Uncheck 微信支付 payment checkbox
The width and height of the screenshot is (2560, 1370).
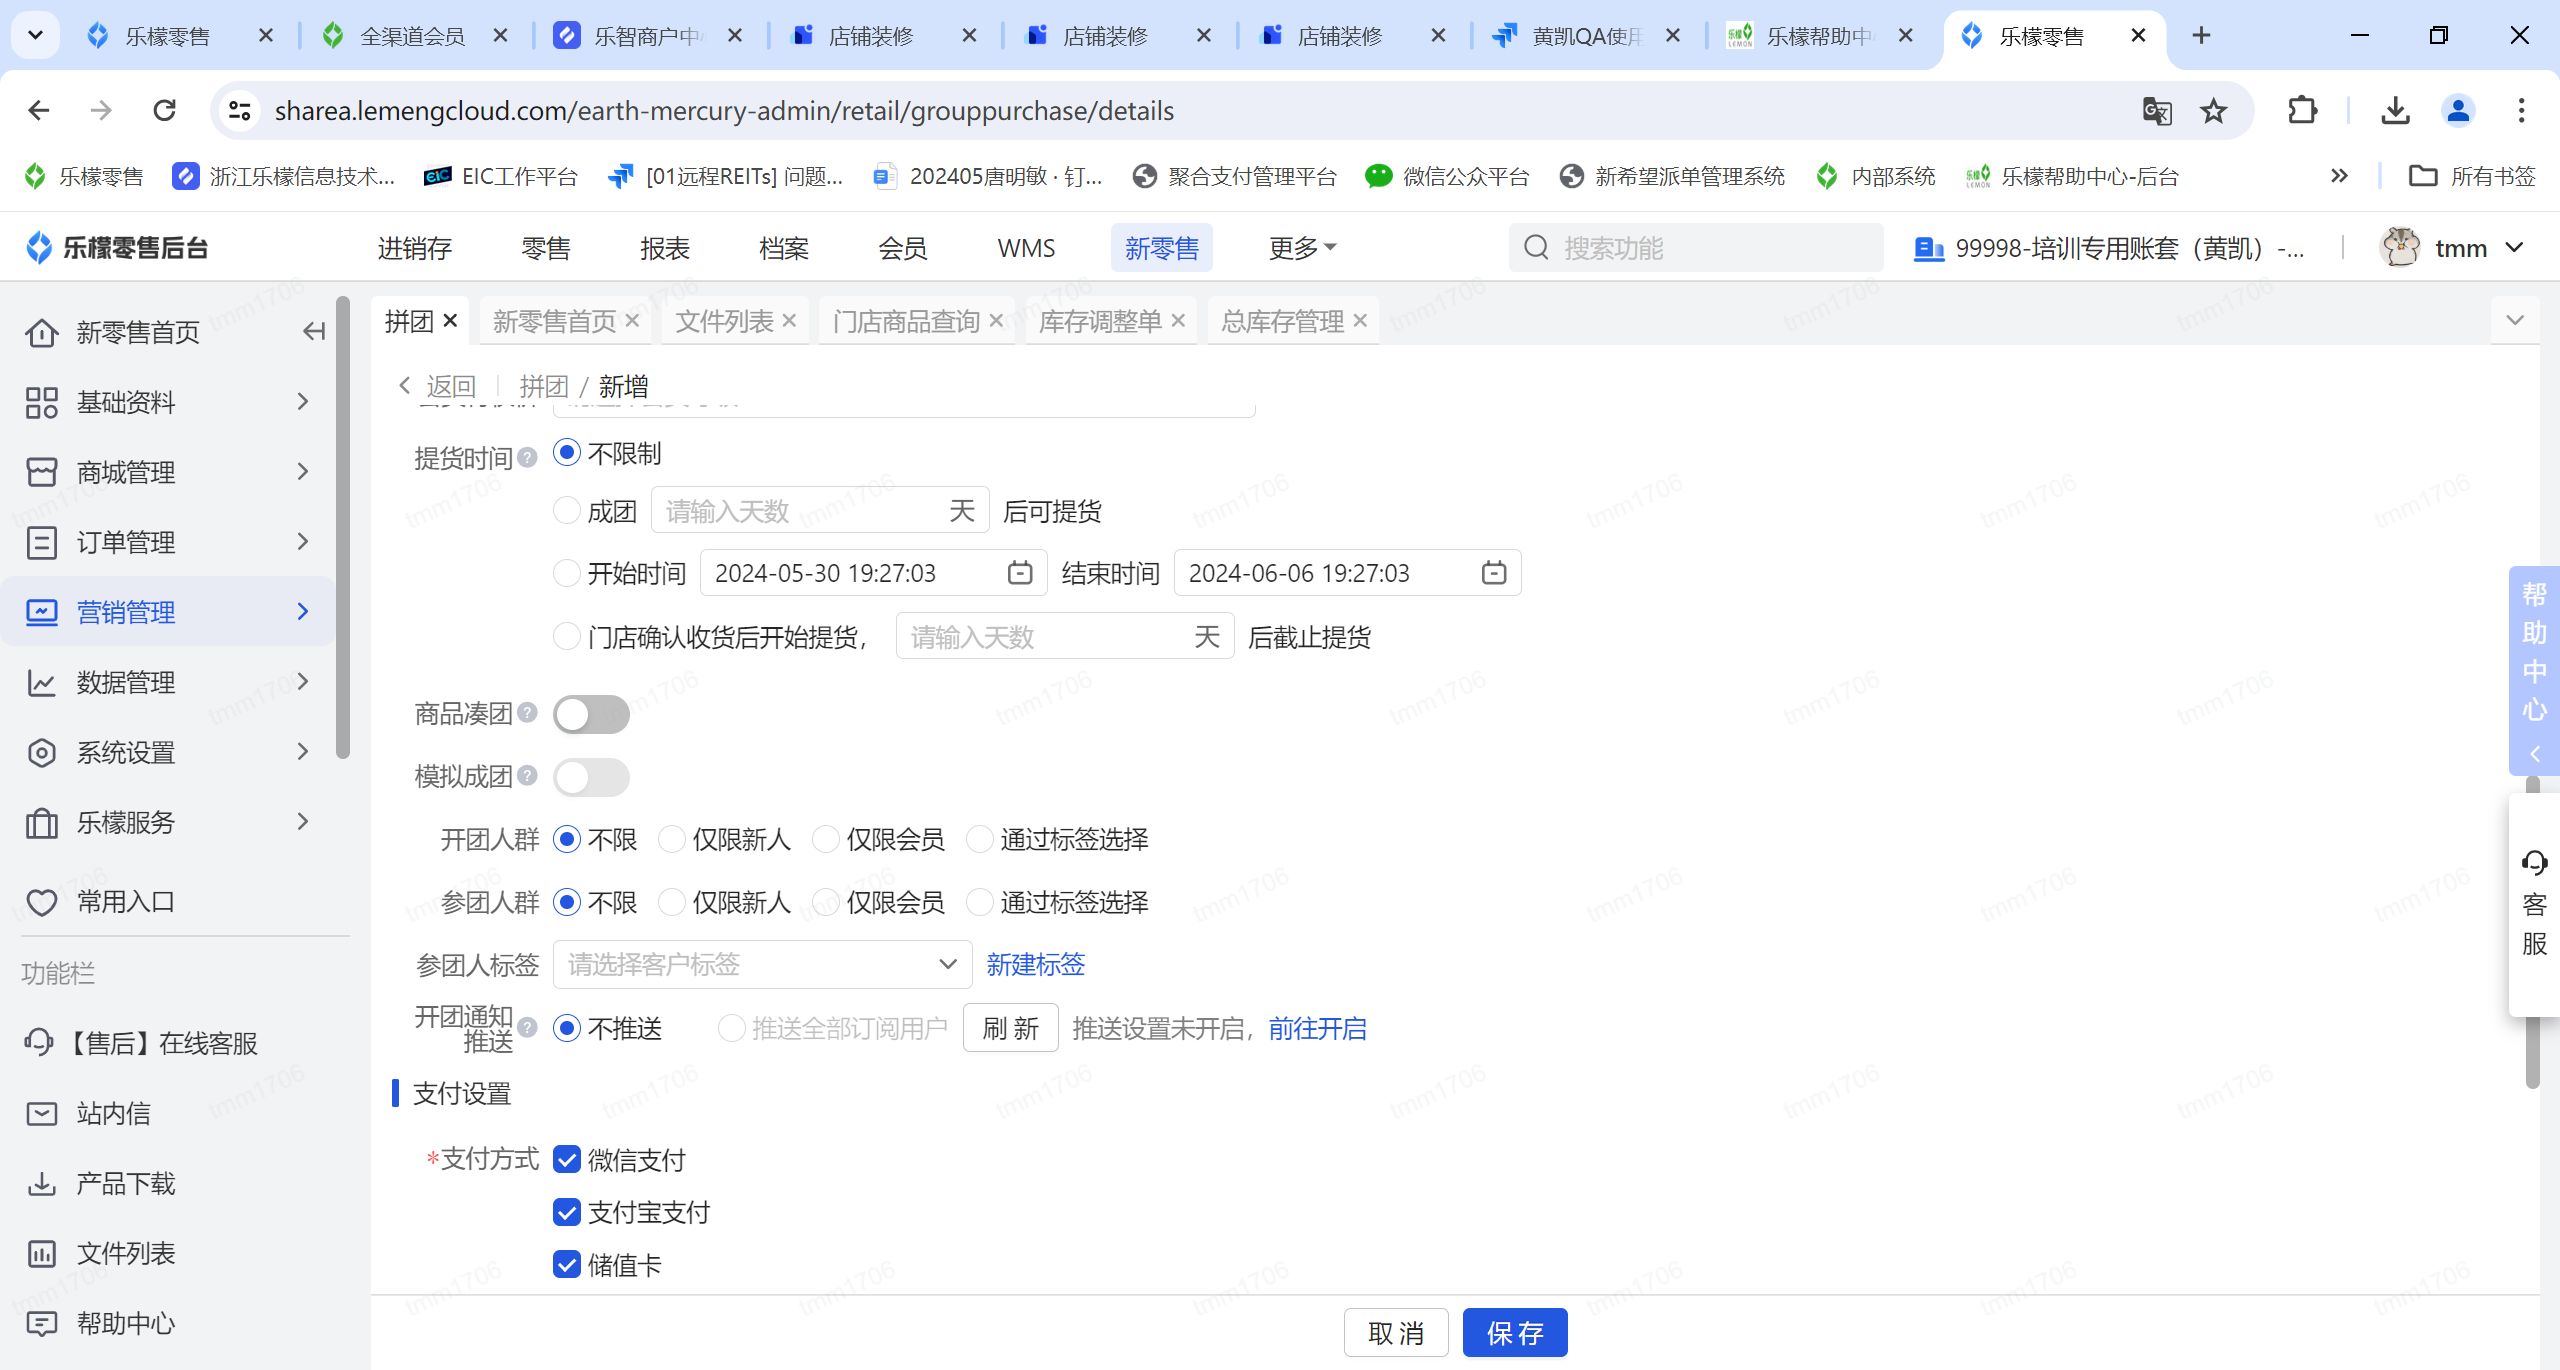click(x=567, y=1159)
